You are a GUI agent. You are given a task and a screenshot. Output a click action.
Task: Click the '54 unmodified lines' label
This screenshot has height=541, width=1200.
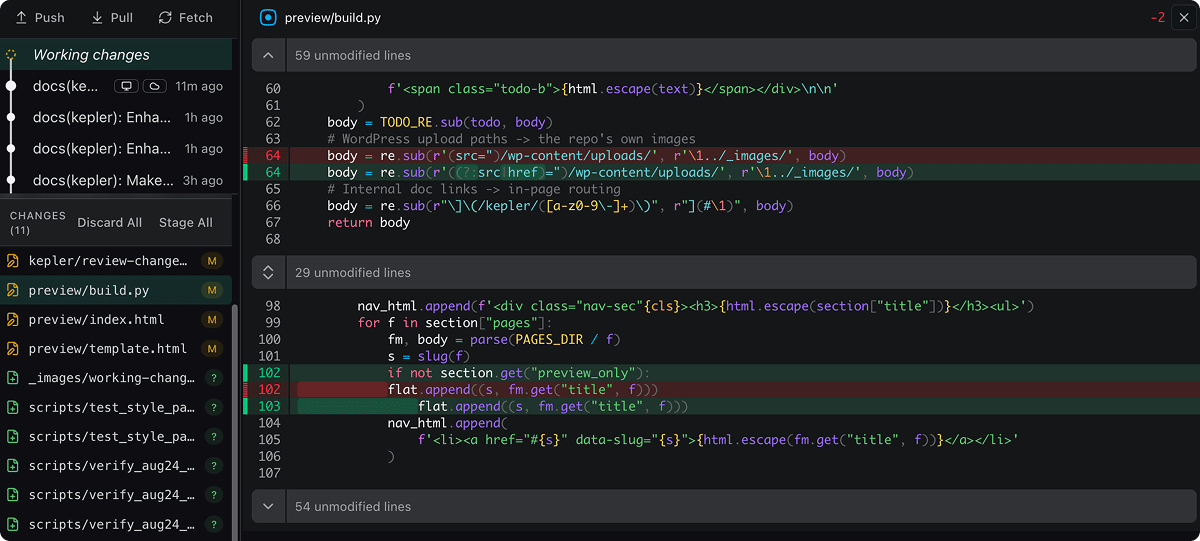(x=352, y=507)
